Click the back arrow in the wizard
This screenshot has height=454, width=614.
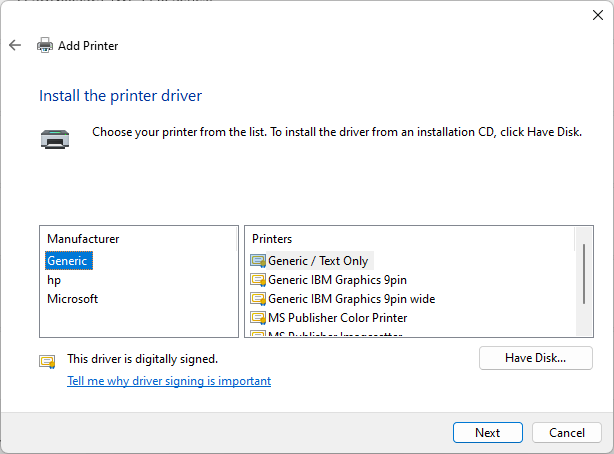tap(15, 45)
